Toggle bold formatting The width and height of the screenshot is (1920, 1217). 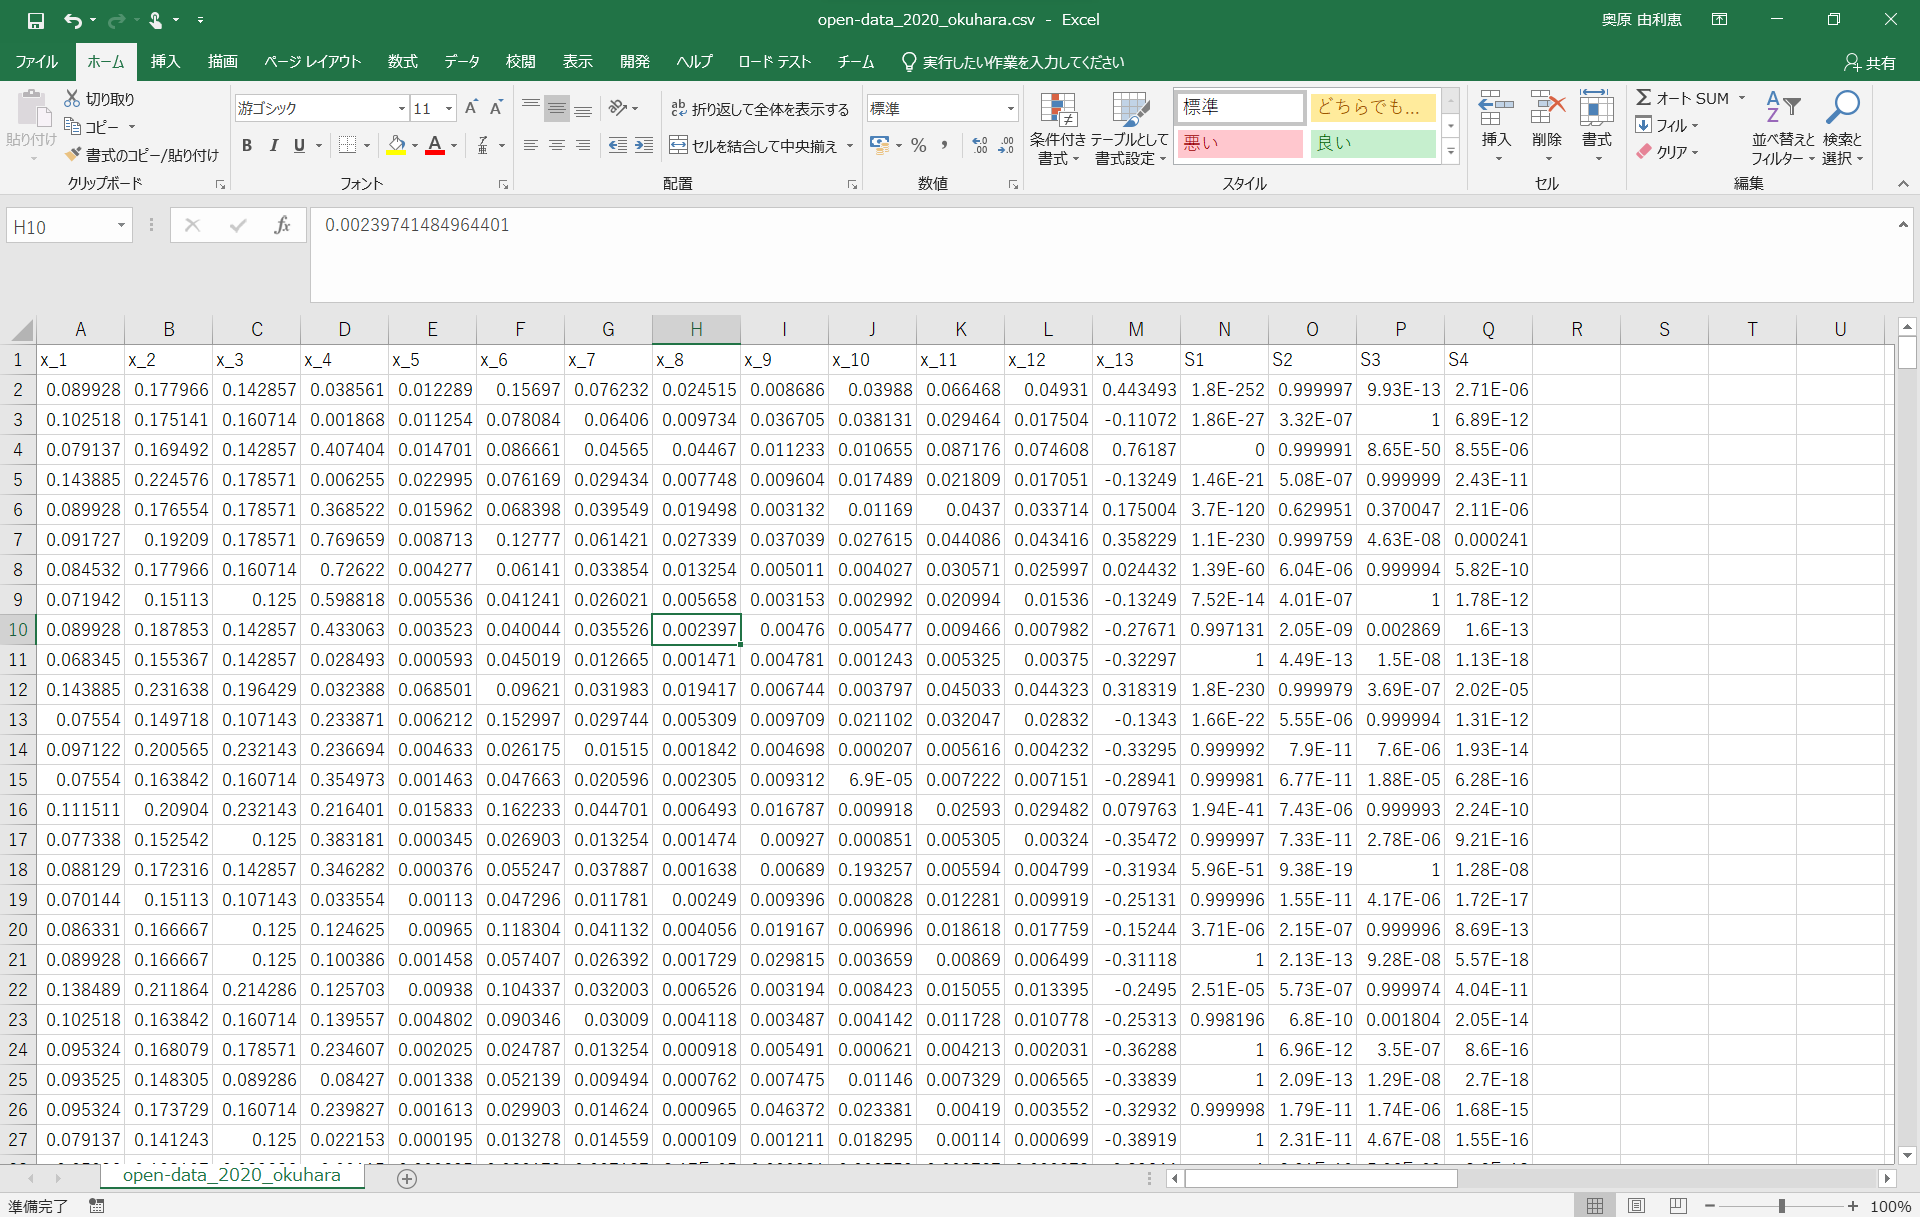[247, 146]
